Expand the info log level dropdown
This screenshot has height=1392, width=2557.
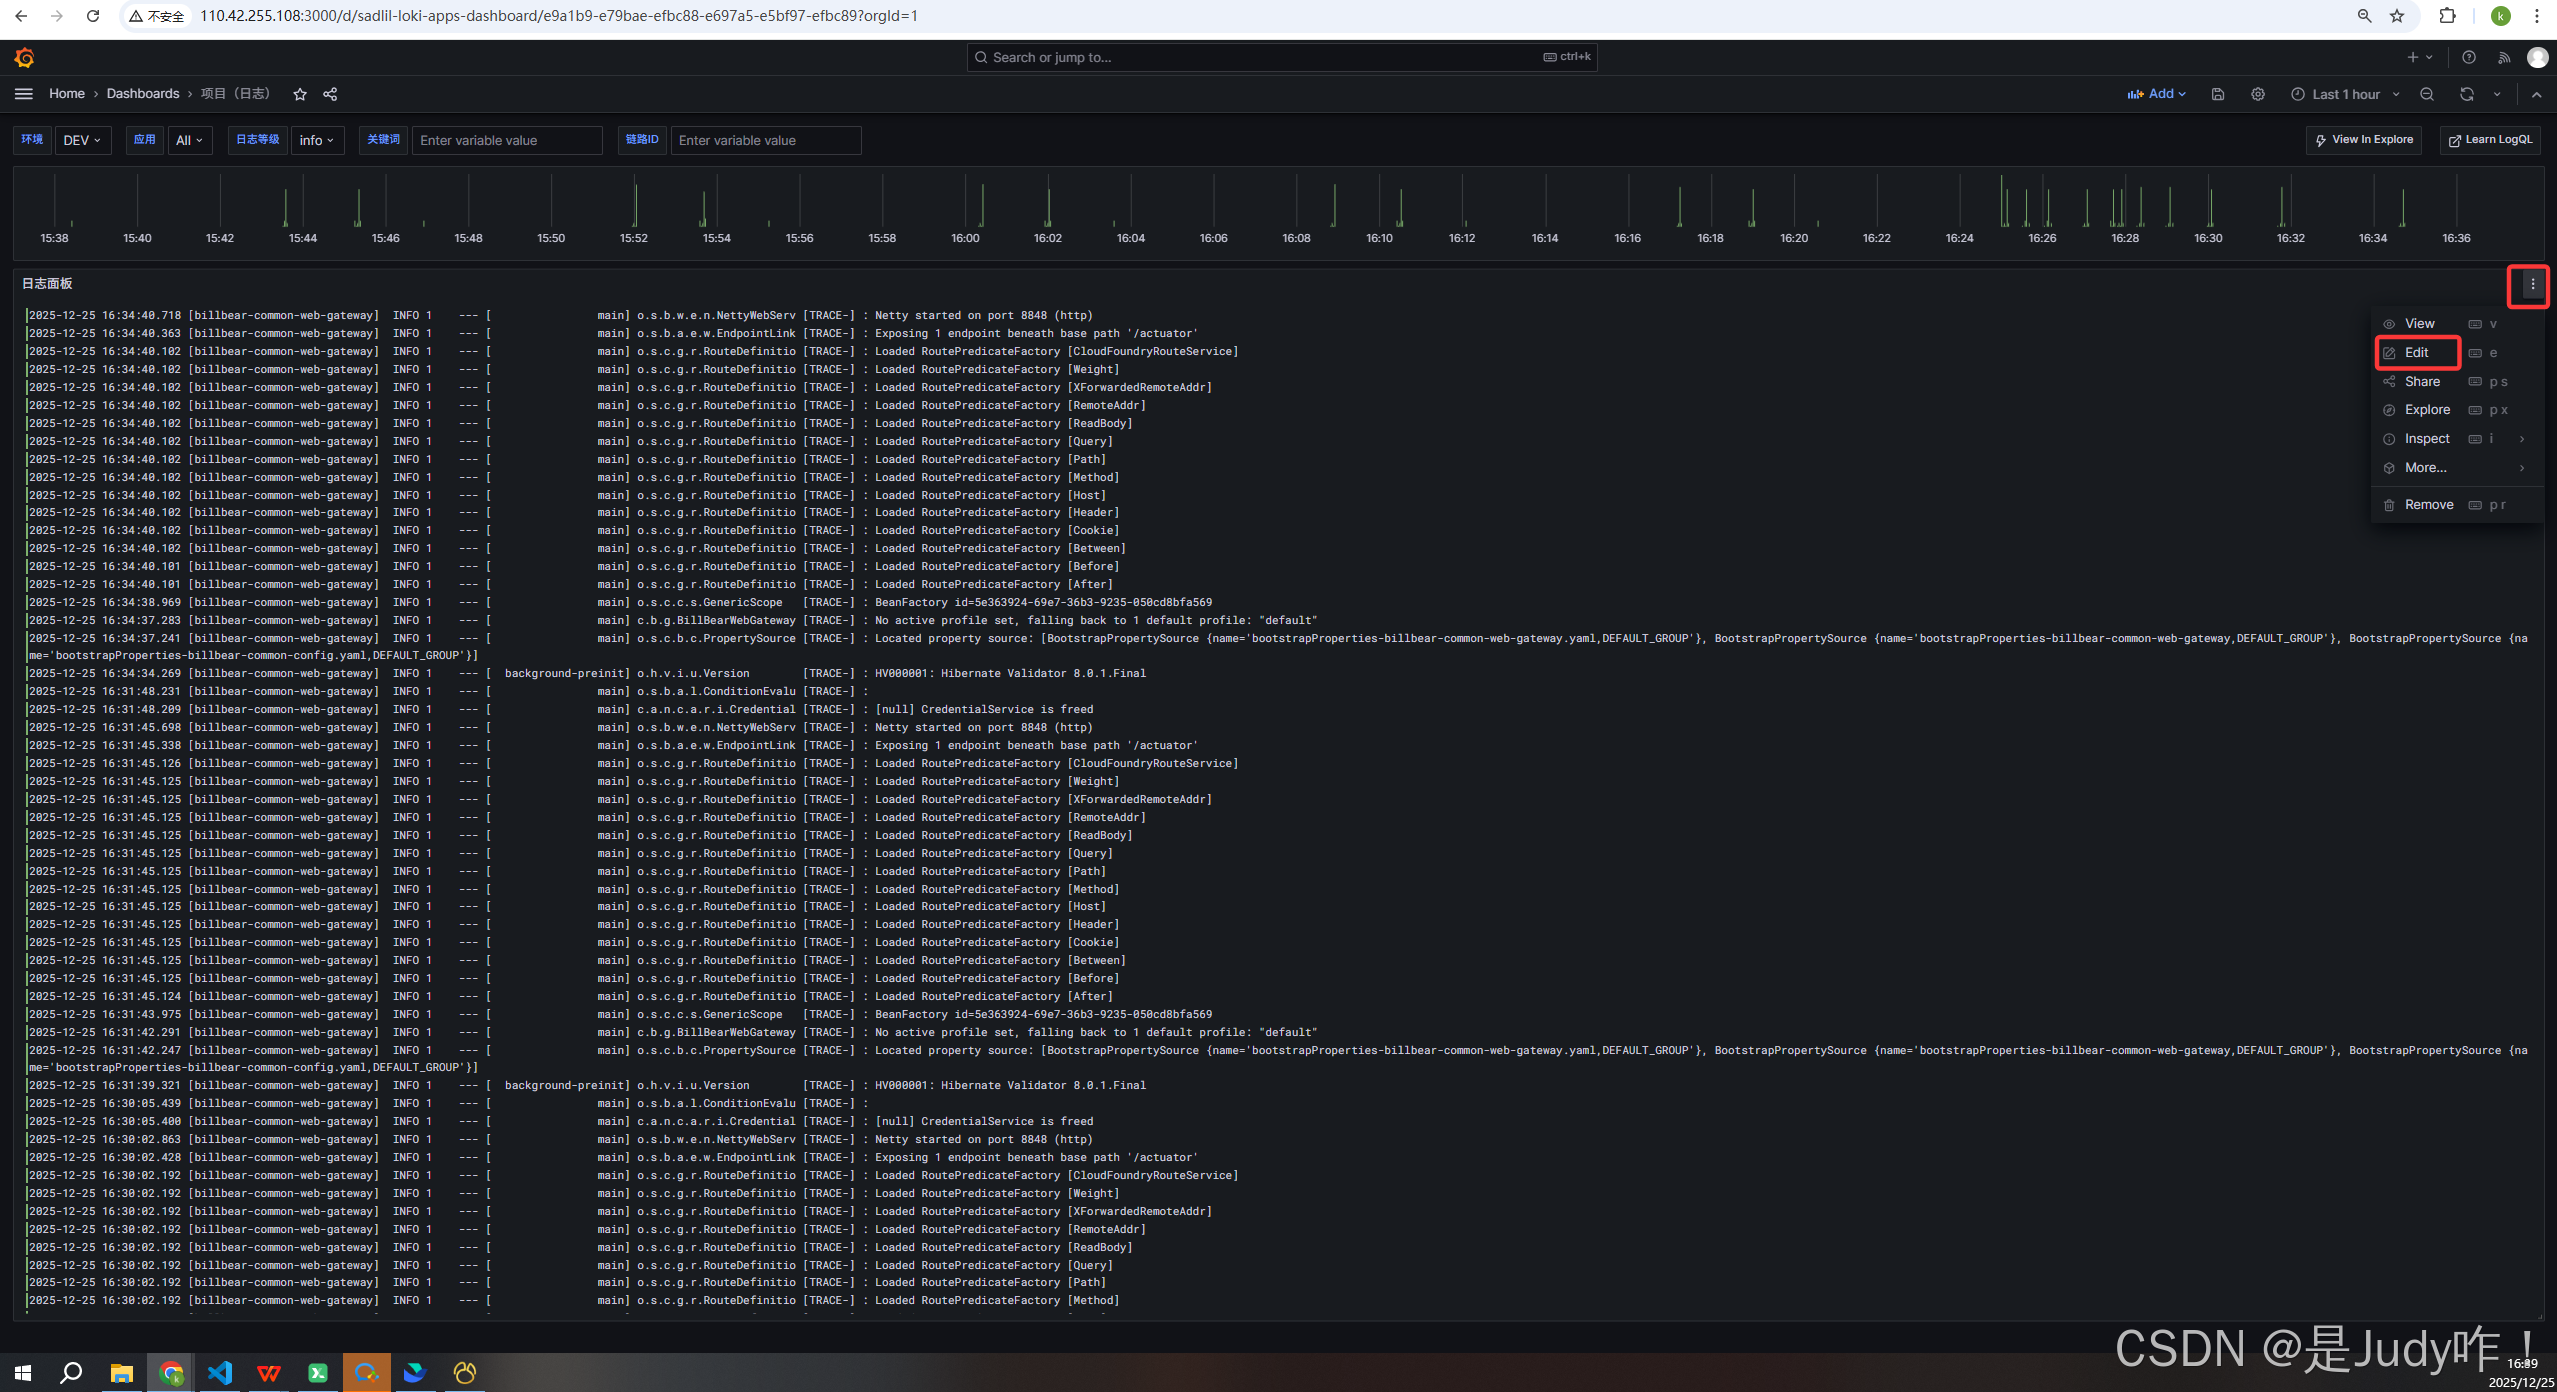tap(317, 140)
